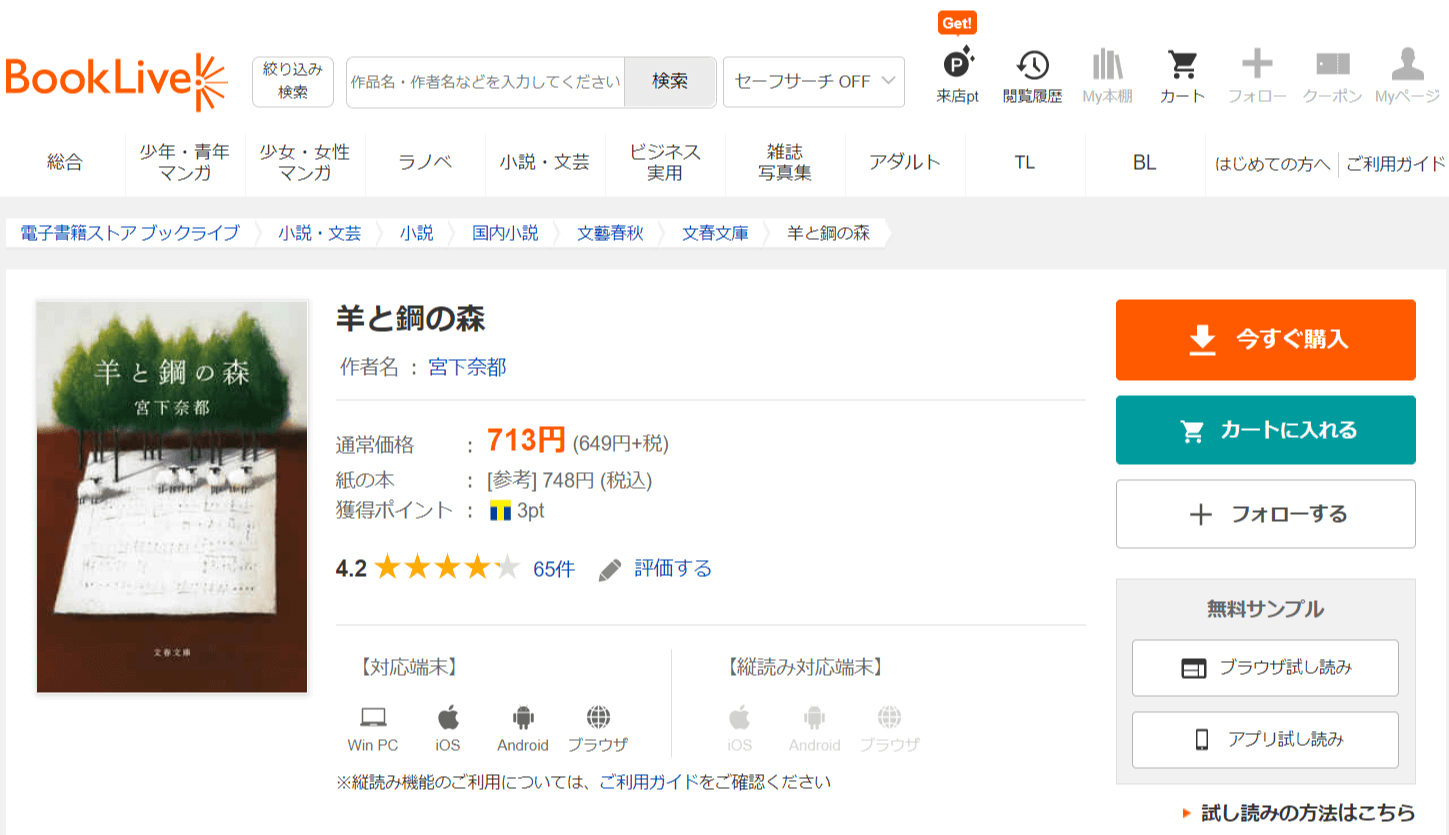The height and width of the screenshot is (835, 1449).
Task: Click the pencil 評価する rating link
Action: [x=656, y=569]
